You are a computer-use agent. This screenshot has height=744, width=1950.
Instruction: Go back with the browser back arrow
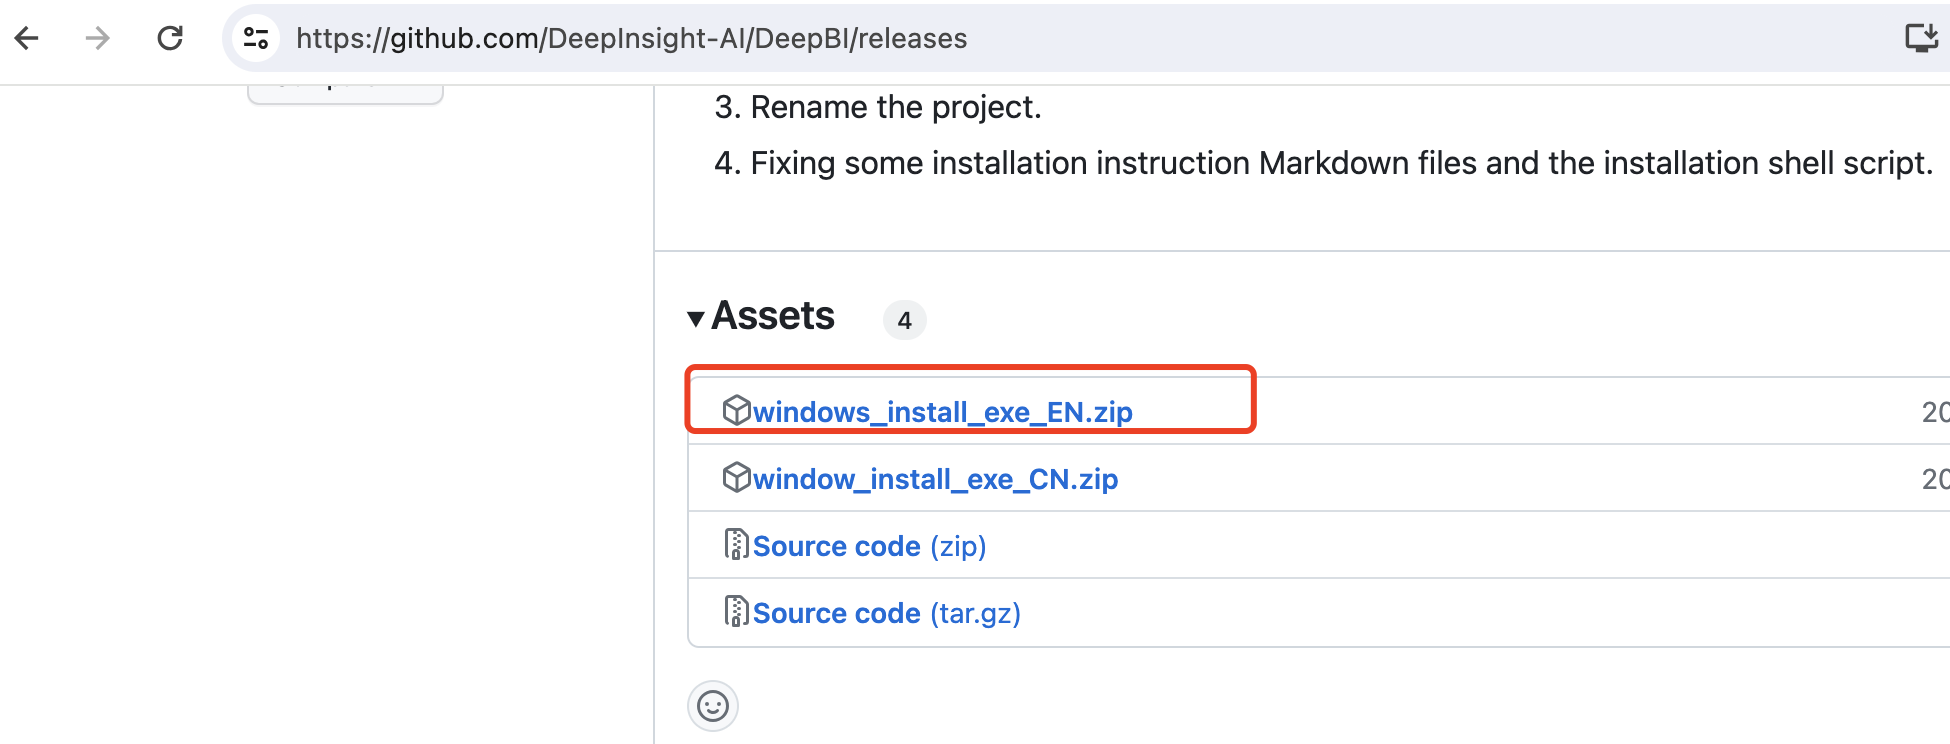[x=27, y=38]
